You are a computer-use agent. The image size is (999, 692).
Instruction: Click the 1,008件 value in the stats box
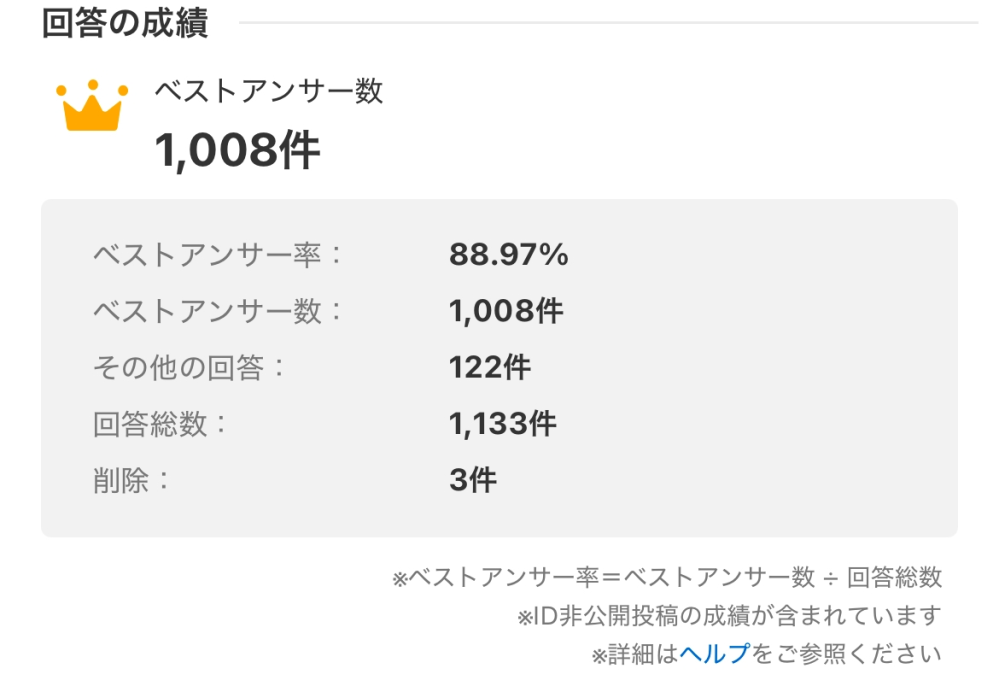(506, 311)
